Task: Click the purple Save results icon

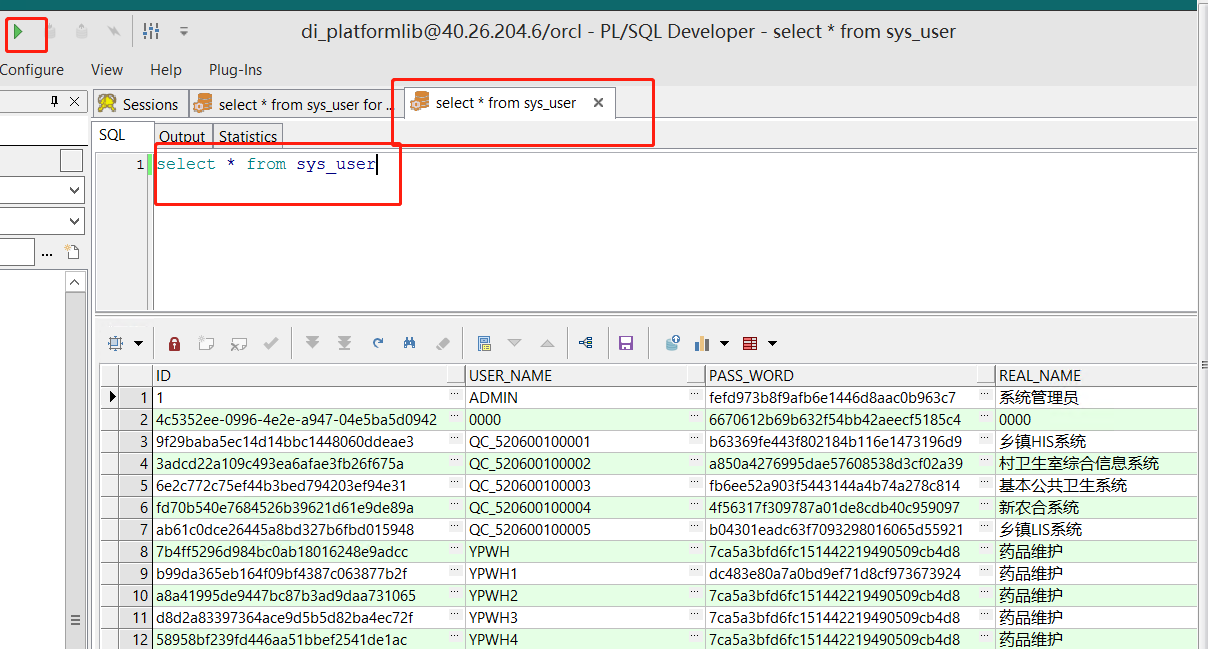Action: tap(626, 343)
